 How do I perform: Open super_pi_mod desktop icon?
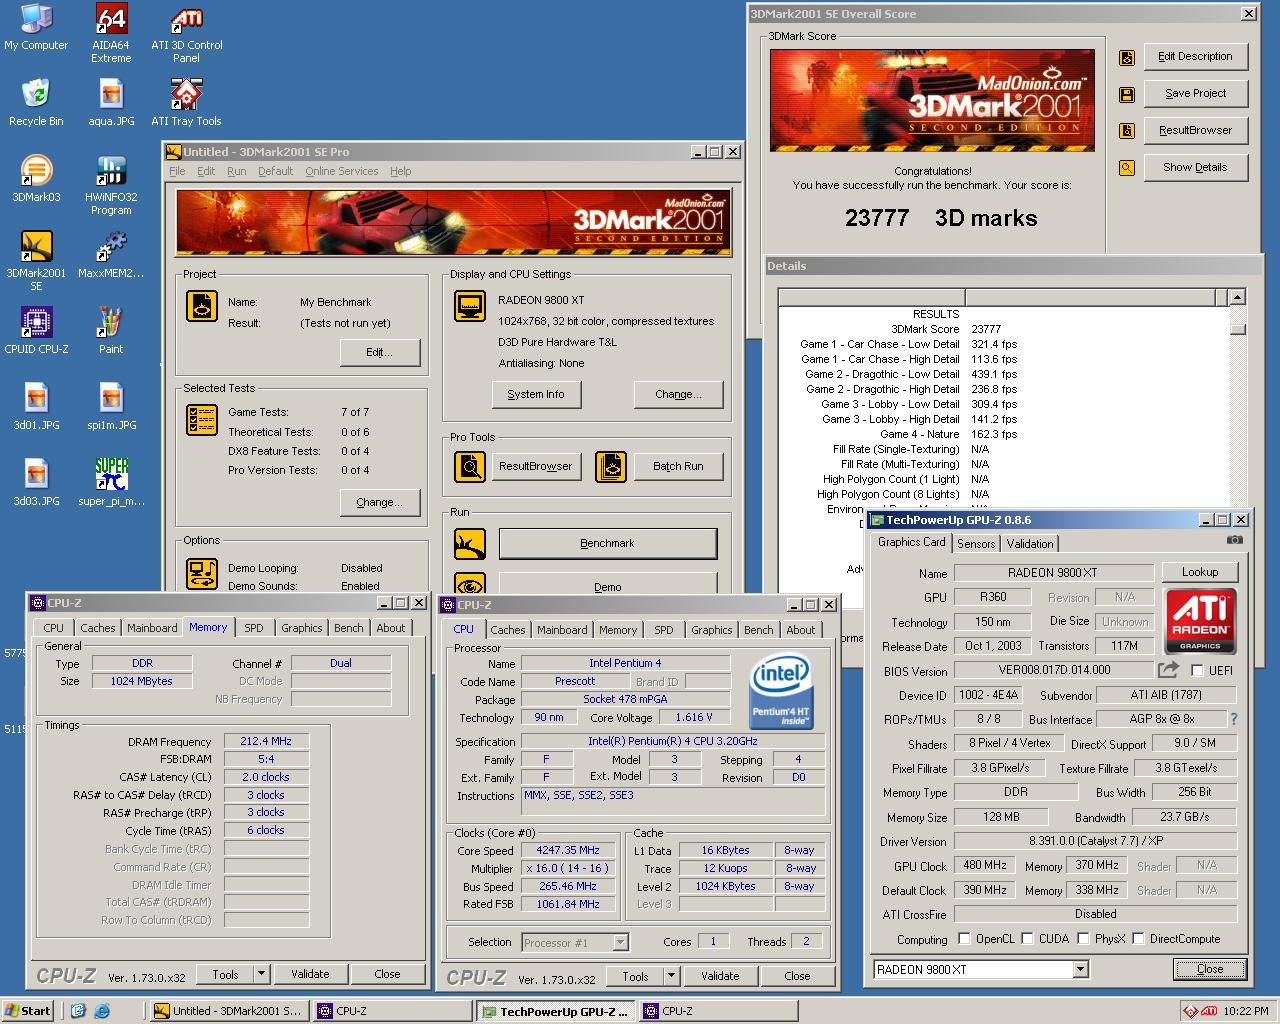pyautogui.click(x=111, y=483)
